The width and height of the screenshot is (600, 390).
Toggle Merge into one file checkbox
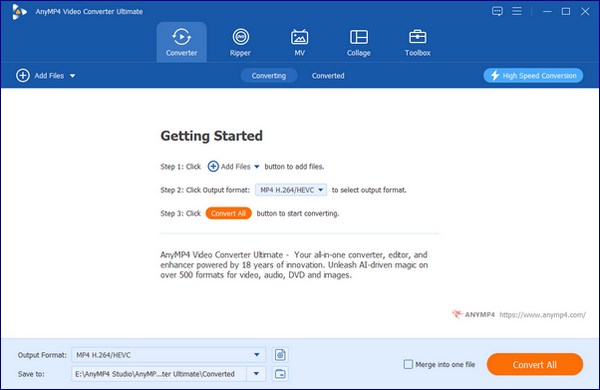tap(408, 364)
